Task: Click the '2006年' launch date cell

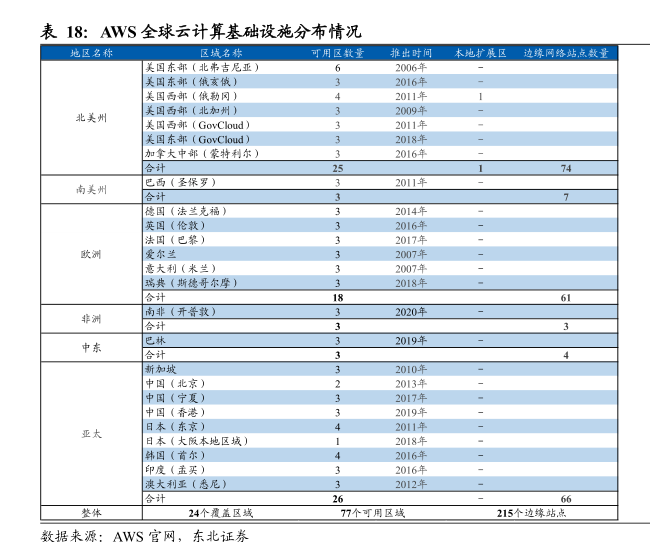Action: click(410, 67)
